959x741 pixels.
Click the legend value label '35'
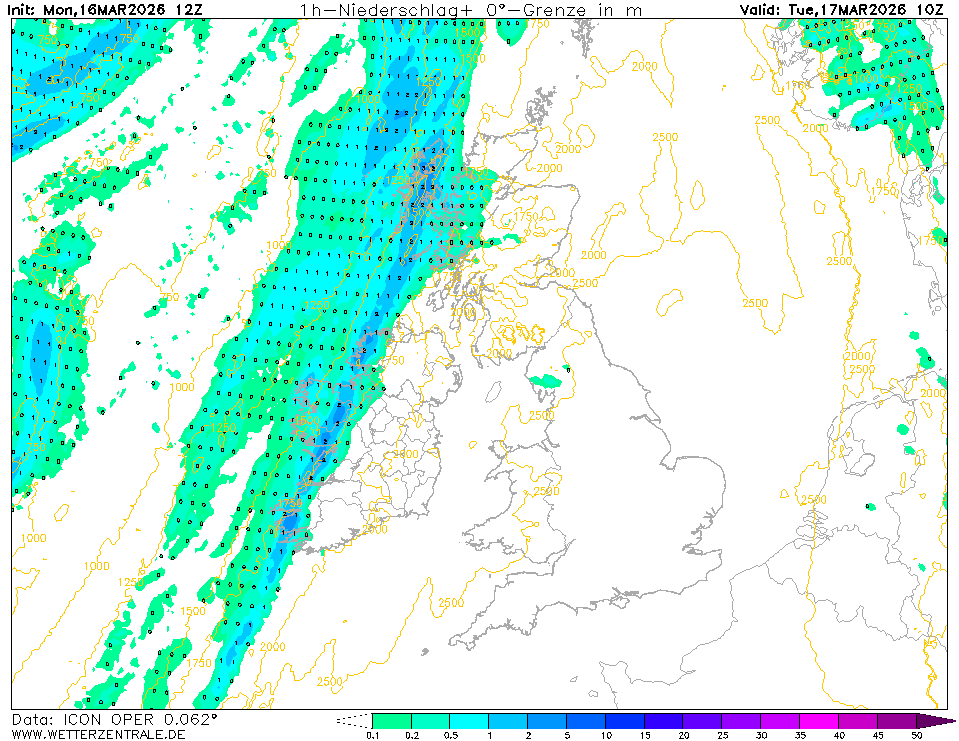(x=800, y=736)
